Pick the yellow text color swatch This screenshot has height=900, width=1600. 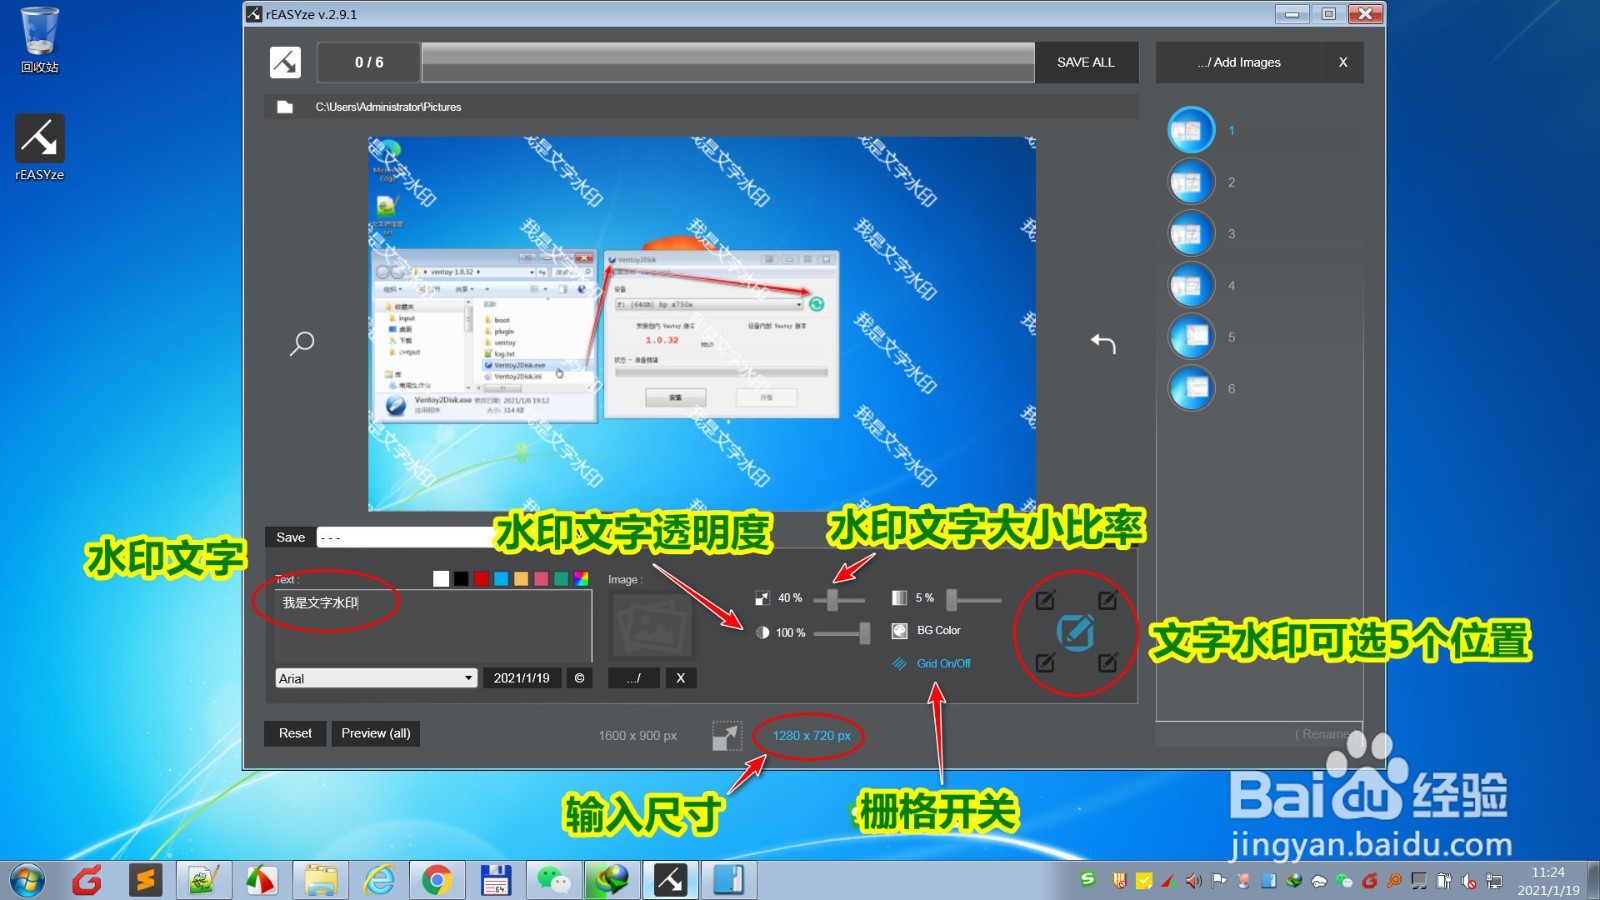521,579
